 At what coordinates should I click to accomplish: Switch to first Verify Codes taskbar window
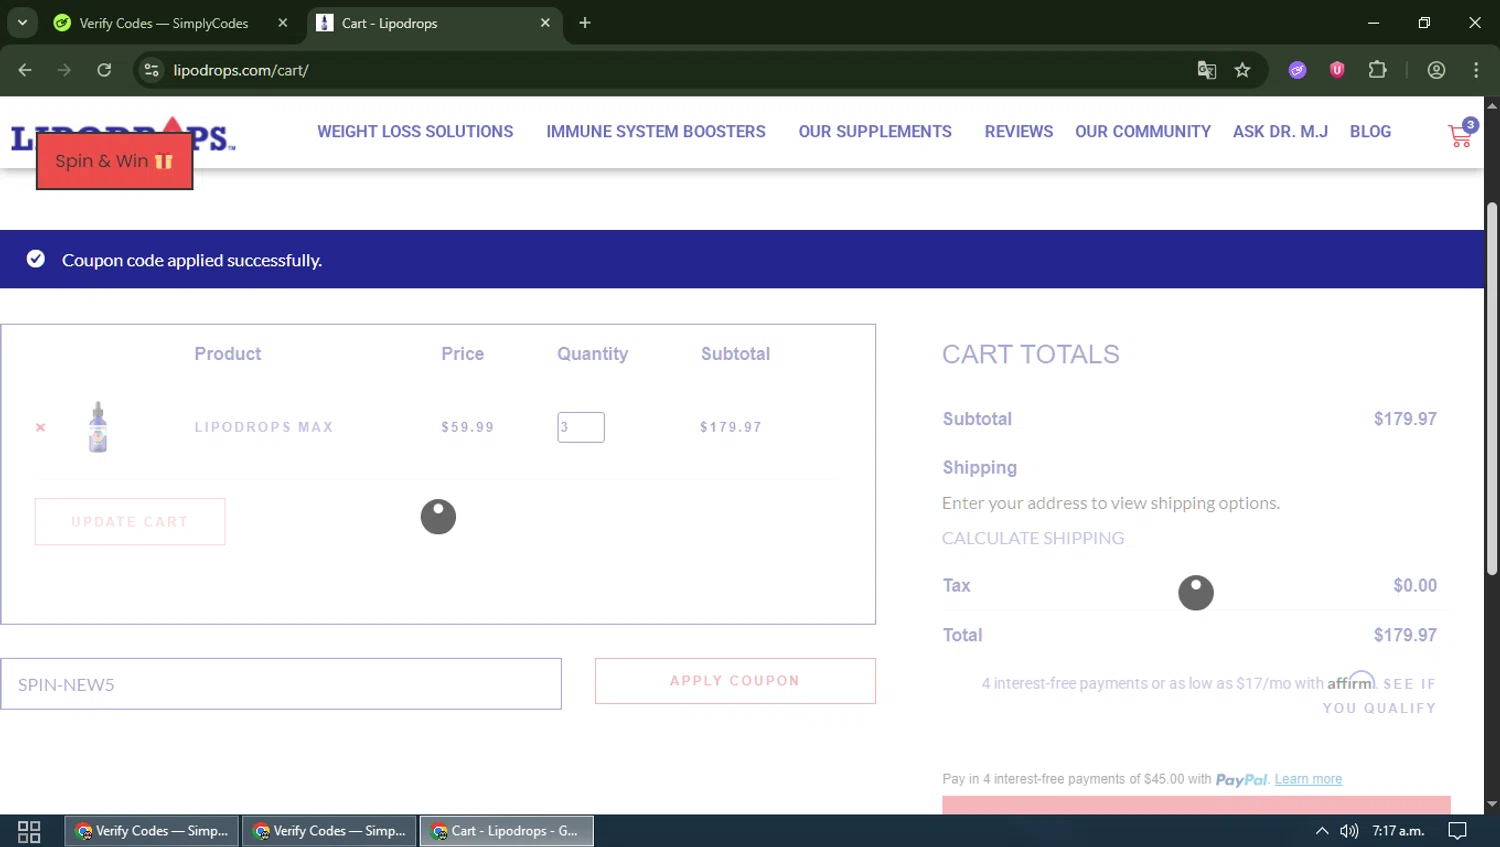tap(152, 831)
